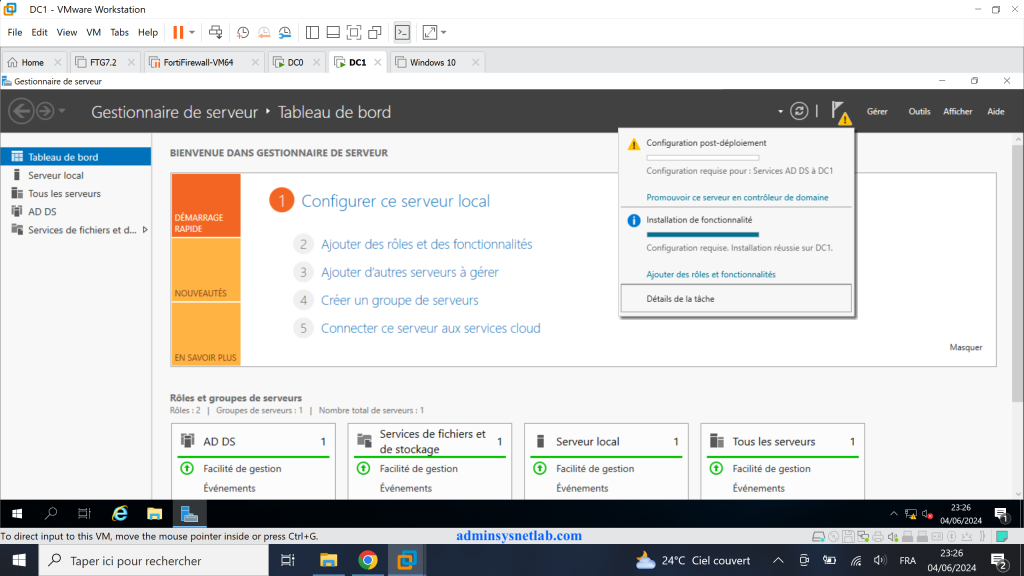1024x576 pixels.
Task: Click Send Ctrl+Alt+Del toolbar icon
Action: [216, 32]
